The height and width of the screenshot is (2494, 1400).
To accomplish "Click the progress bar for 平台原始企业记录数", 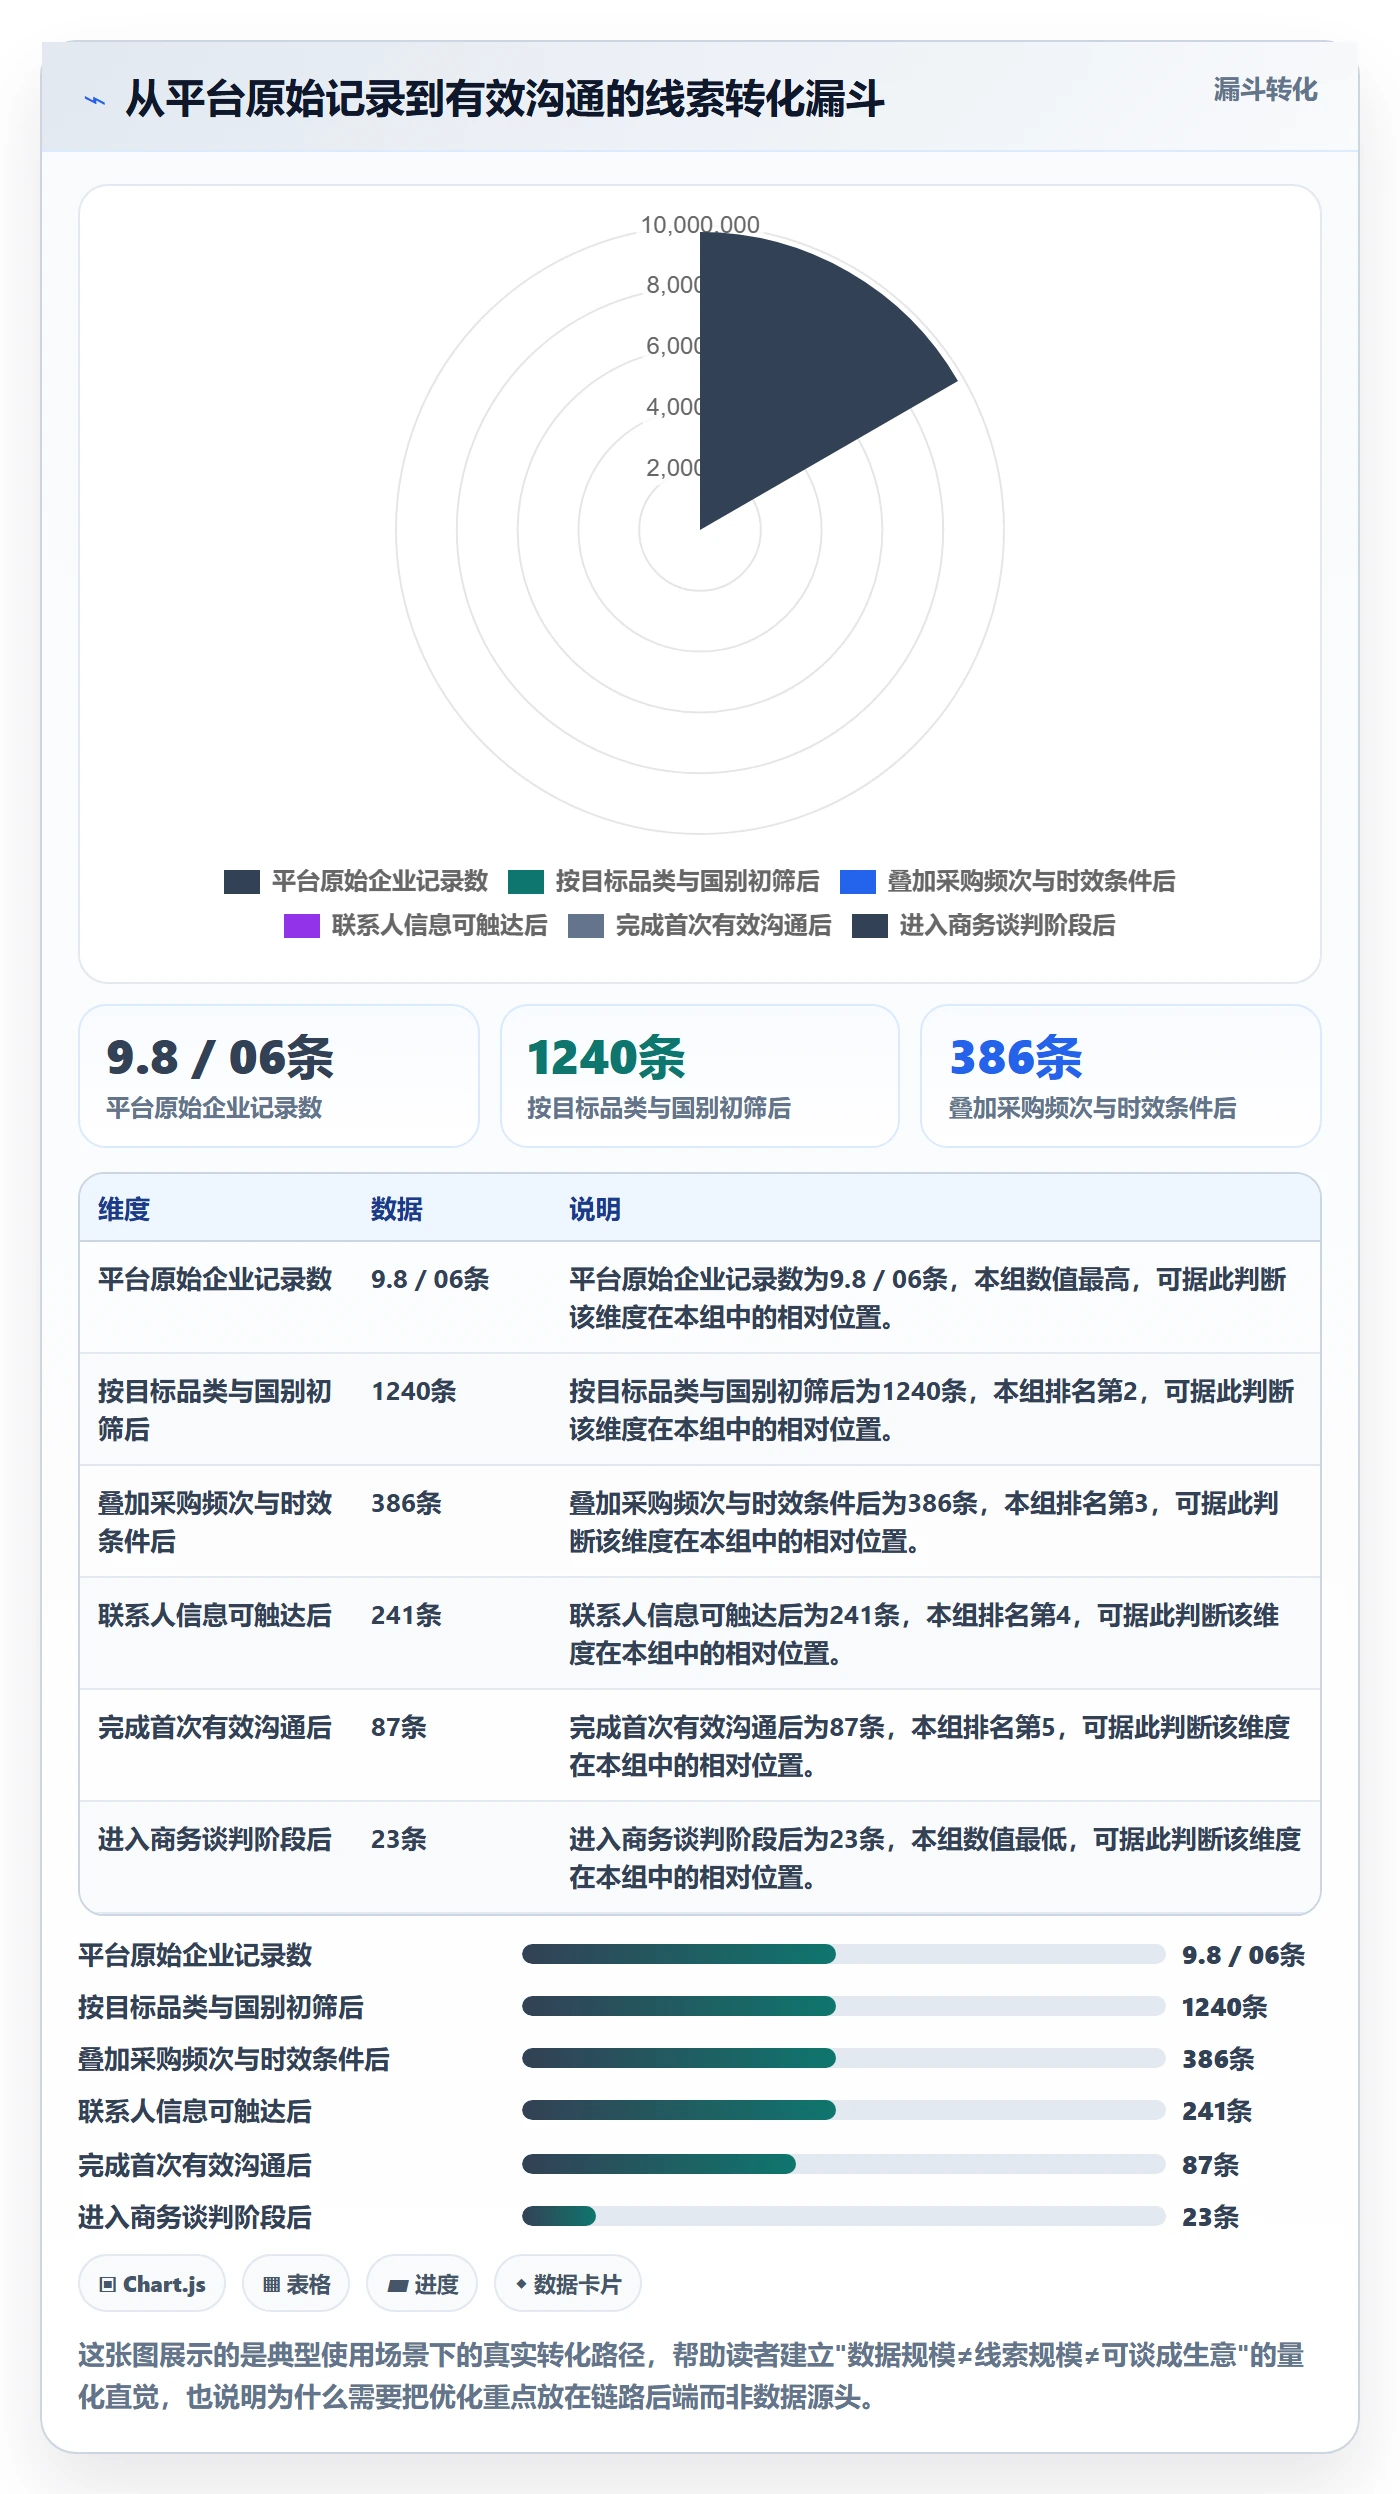I will click(844, 1954).
